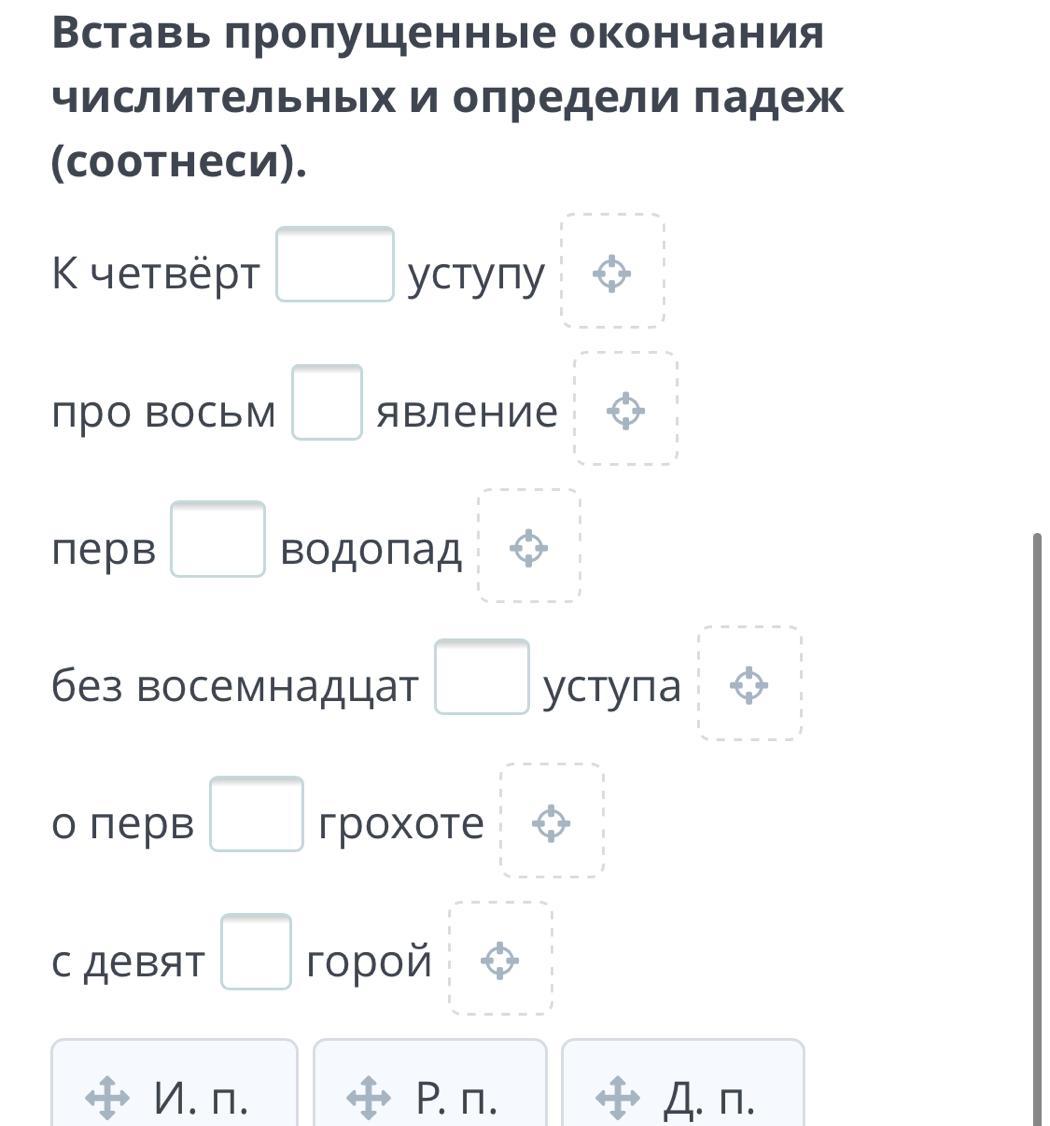
Task: Click the vertical scrollbar on the right edge
Action: (x=1036, y=829)
